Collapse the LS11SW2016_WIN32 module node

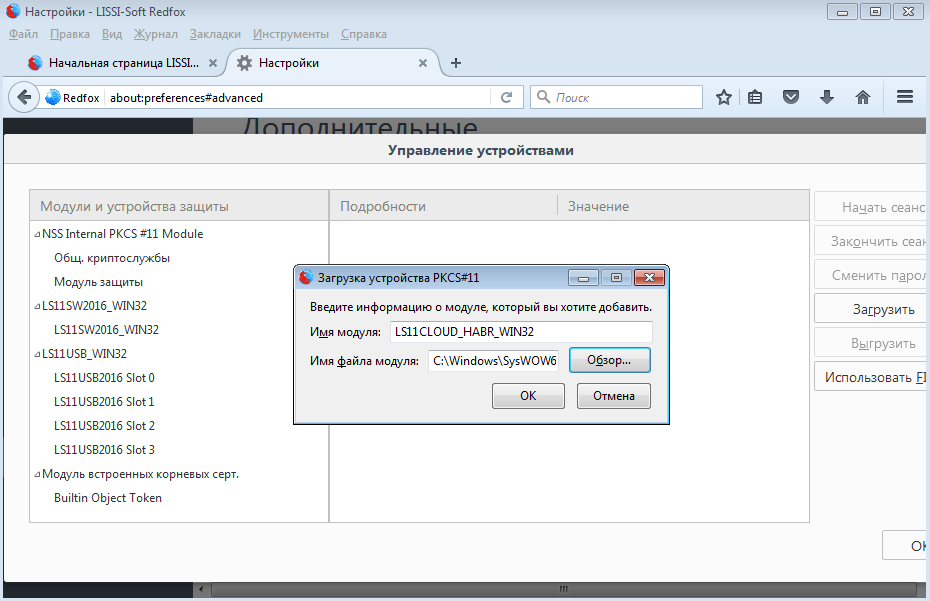pyautogui.click(x=37, y=306)
